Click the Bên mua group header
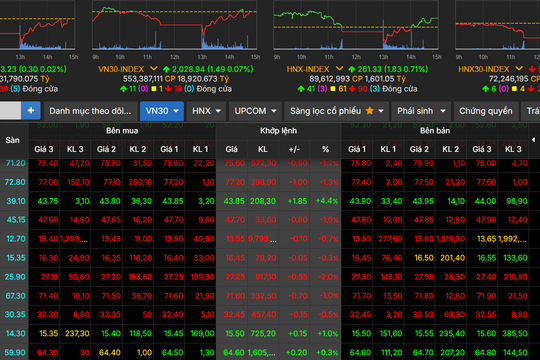The image size is (540, 360). point(122,131)
